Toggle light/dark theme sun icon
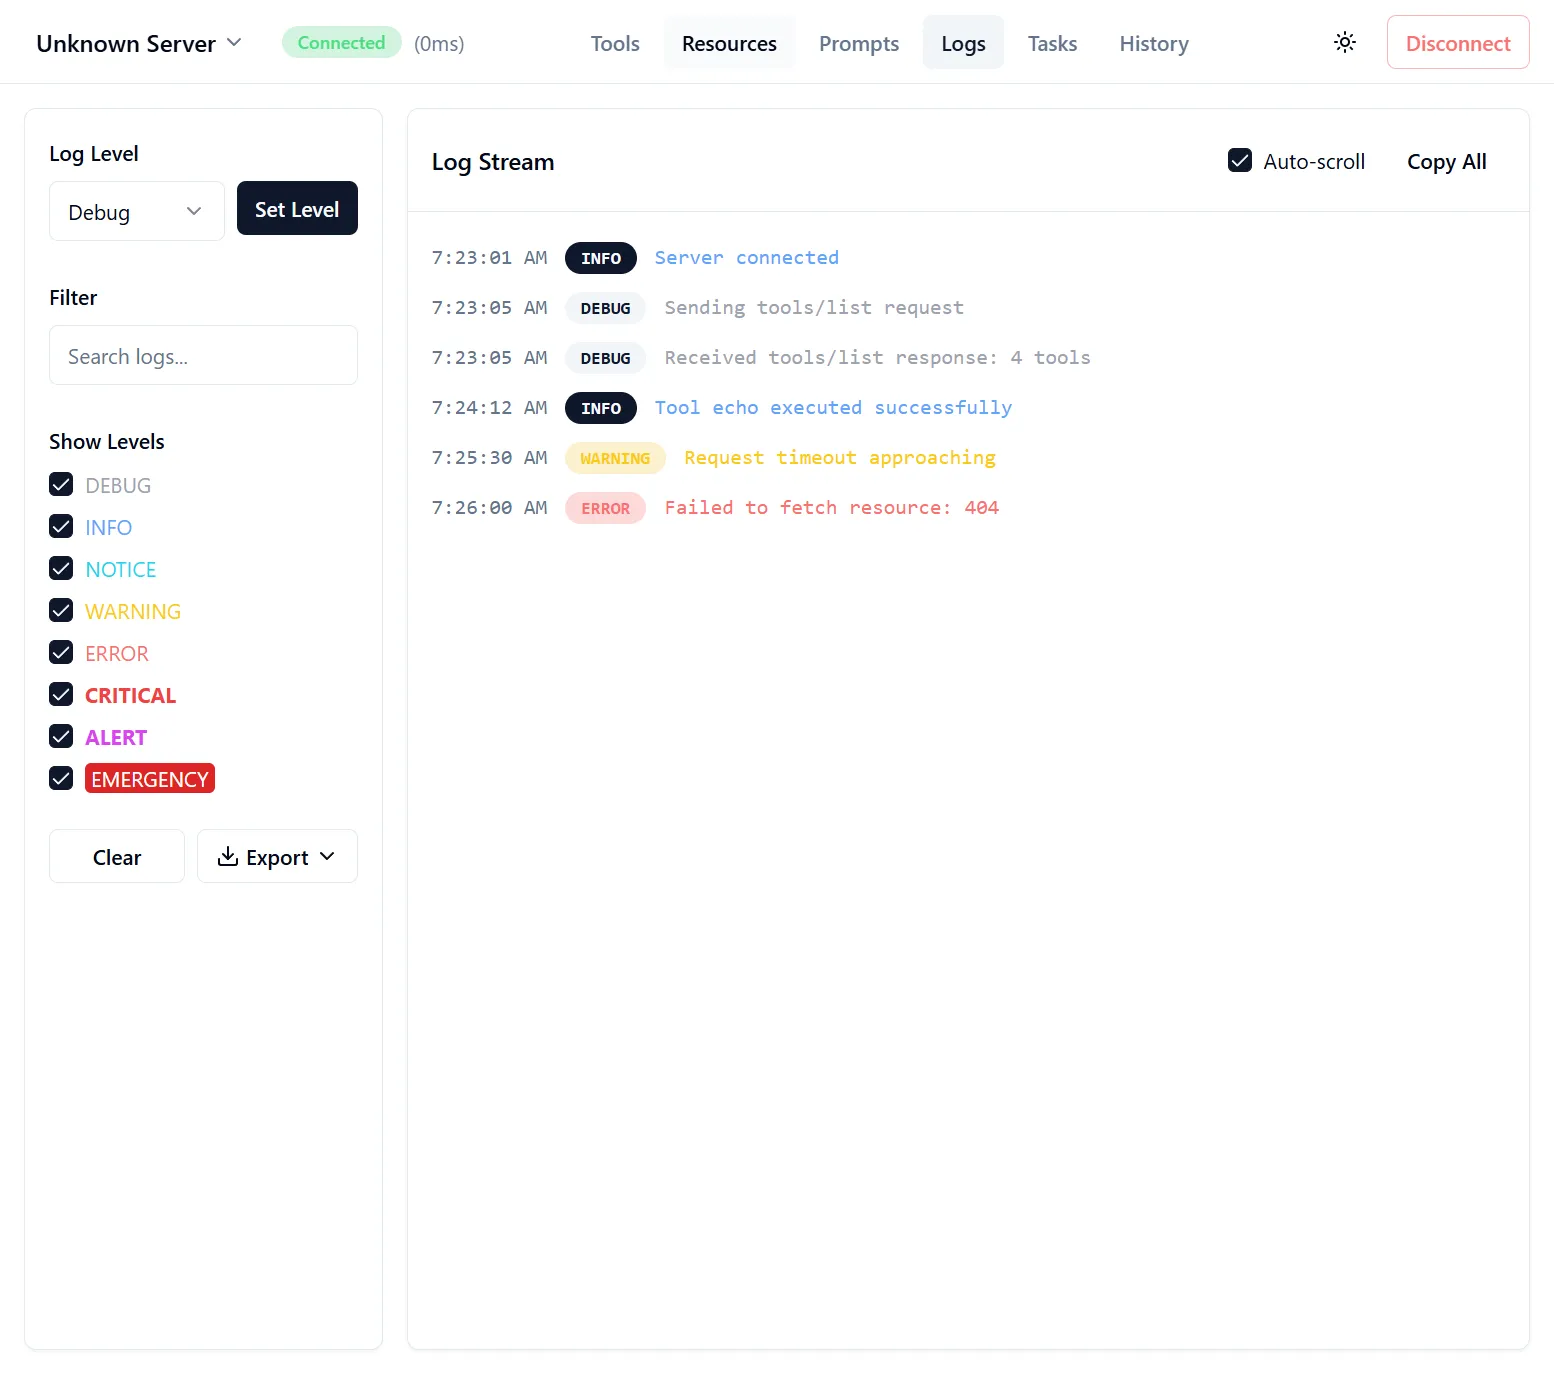This screenshot has width=1554, height=1374. tap(1345, 42)
